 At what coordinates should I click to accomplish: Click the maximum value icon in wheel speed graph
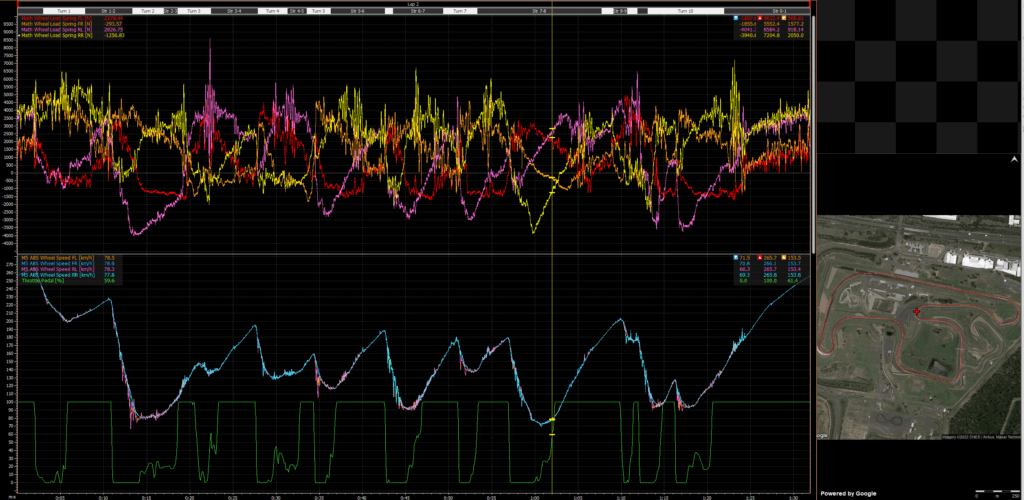coord(762,257)
